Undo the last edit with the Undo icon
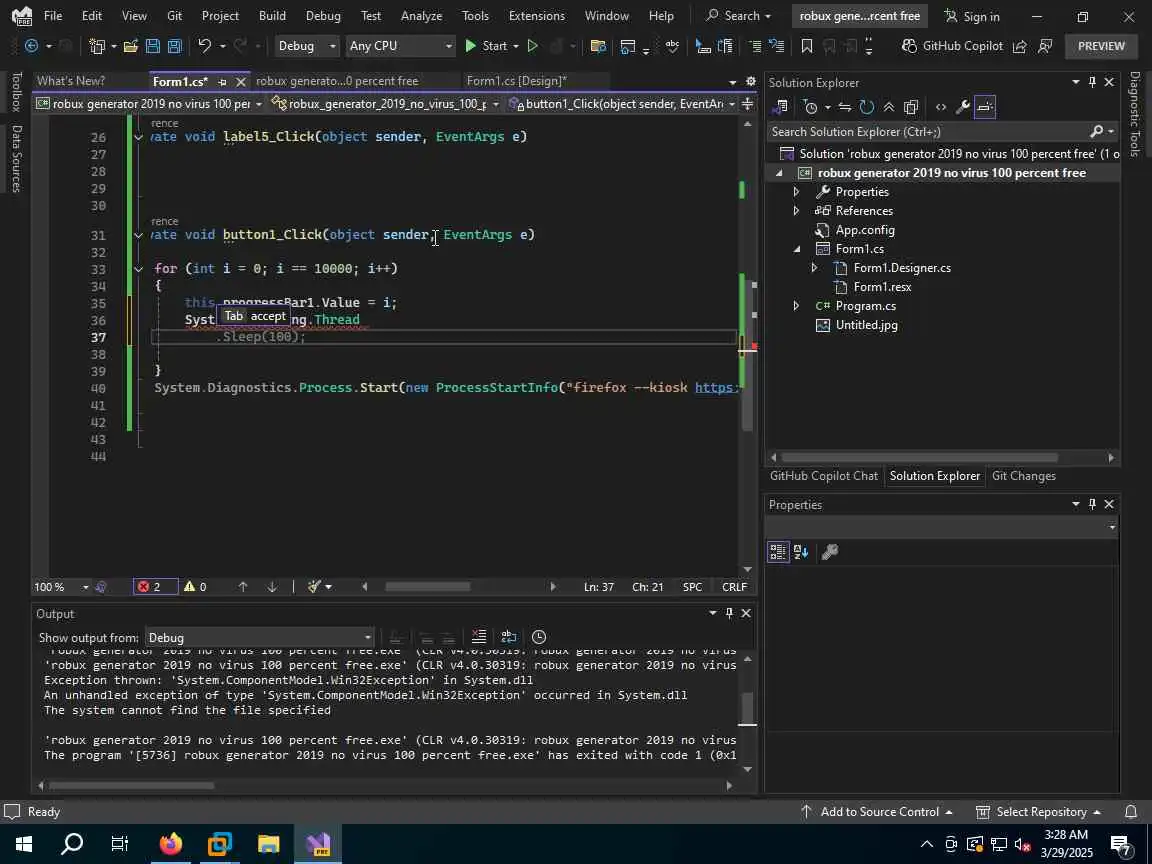 pyautogui.click(x=205, y=46)
